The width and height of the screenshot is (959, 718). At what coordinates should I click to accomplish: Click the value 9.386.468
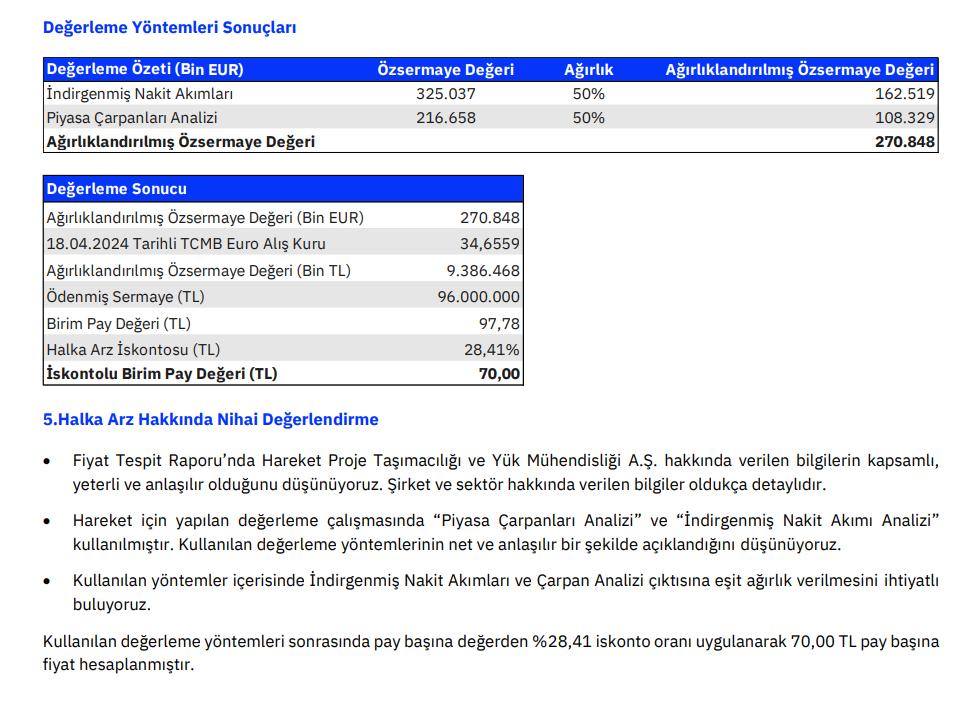[483, 270]
